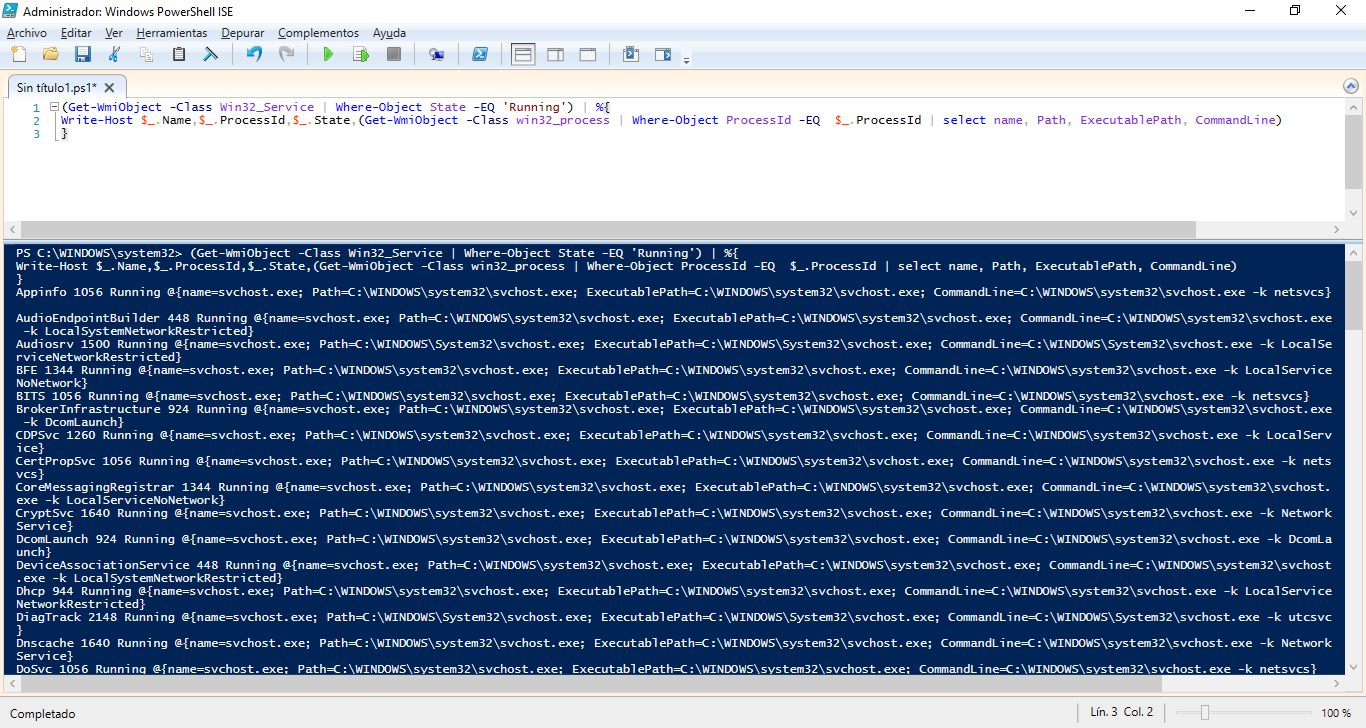Toggle Script Pane on top layout
Image resolution: width=1366 pixels, height=728 pixels.
(x=522, y=54)
